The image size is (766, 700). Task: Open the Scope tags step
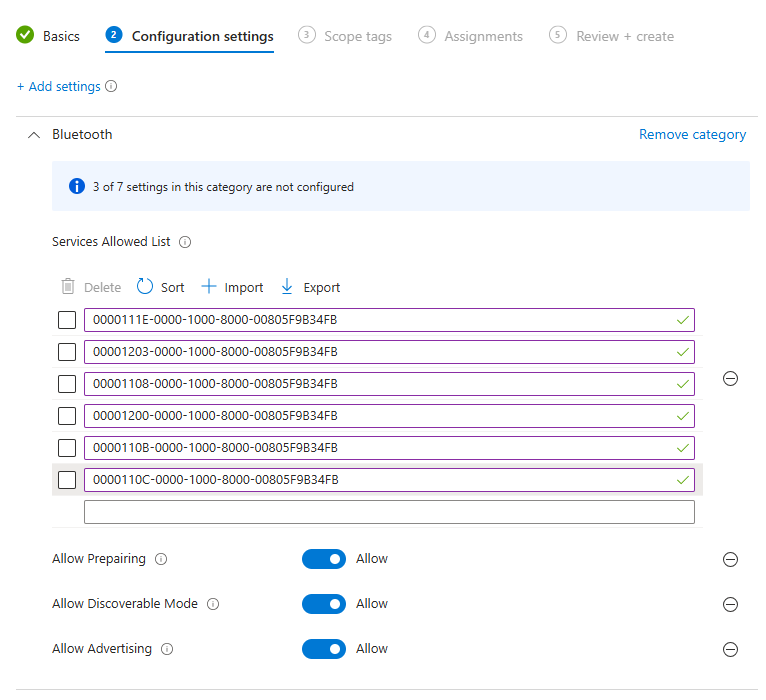tap(345, 36)
